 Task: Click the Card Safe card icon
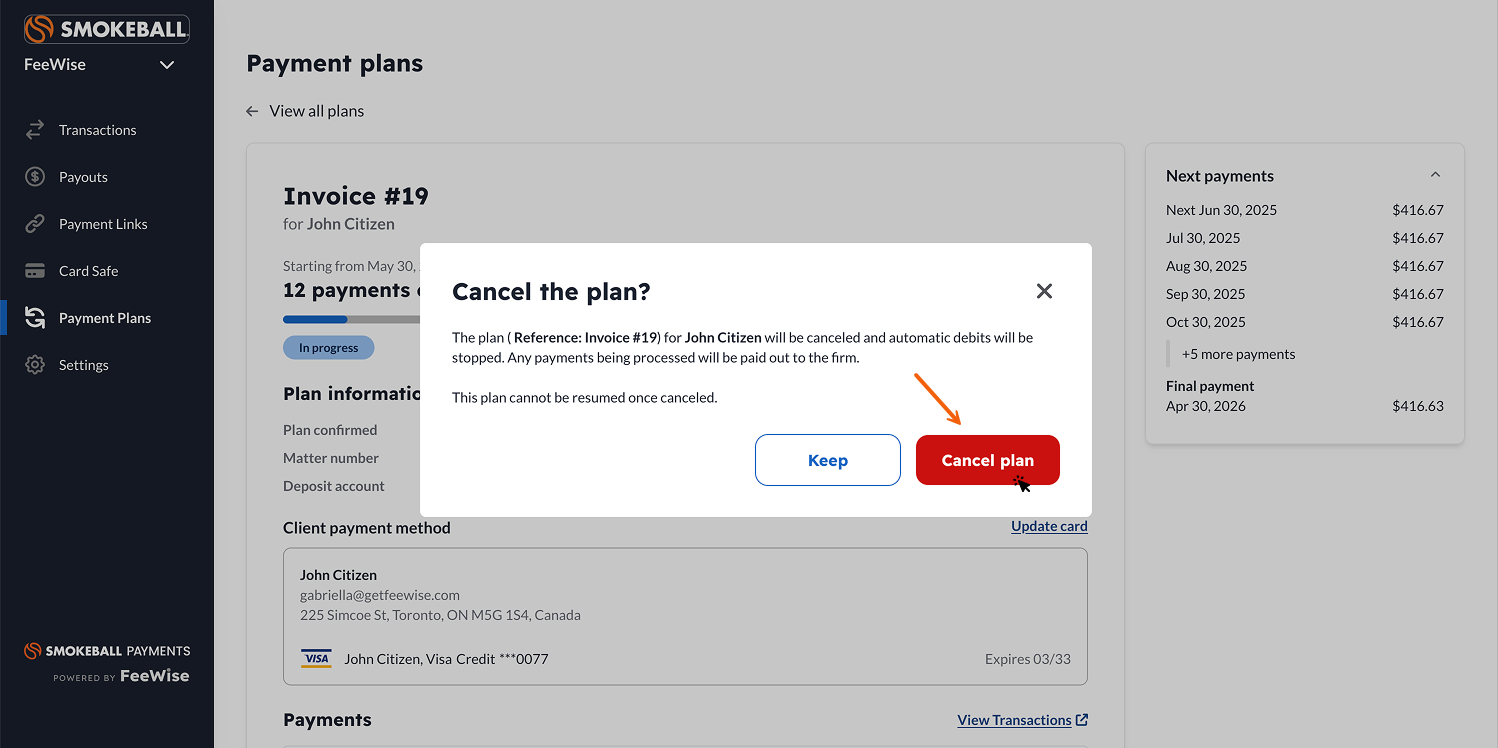pos(35,271)
